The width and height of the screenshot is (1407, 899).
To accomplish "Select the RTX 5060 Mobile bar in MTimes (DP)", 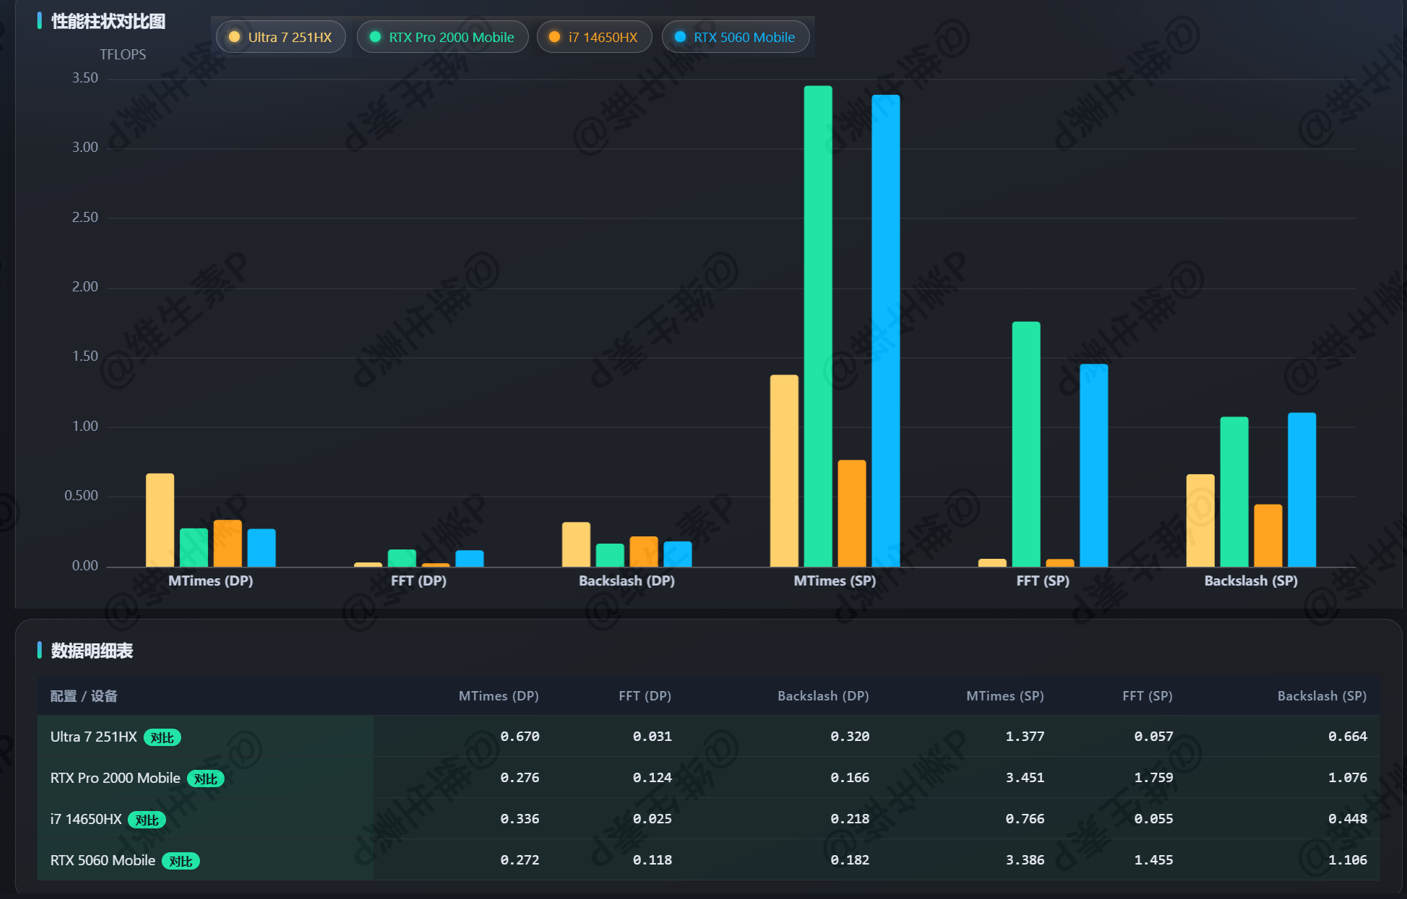I will [262, 548].
